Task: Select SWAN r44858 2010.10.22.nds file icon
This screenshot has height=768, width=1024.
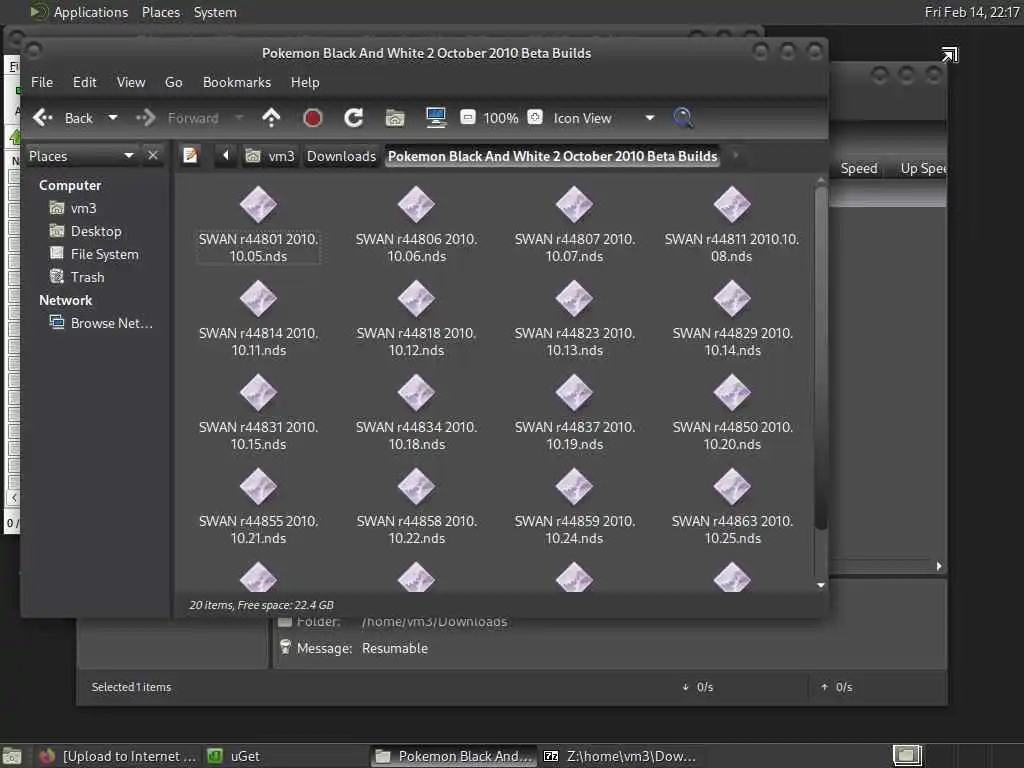Action: coord(416,487)
